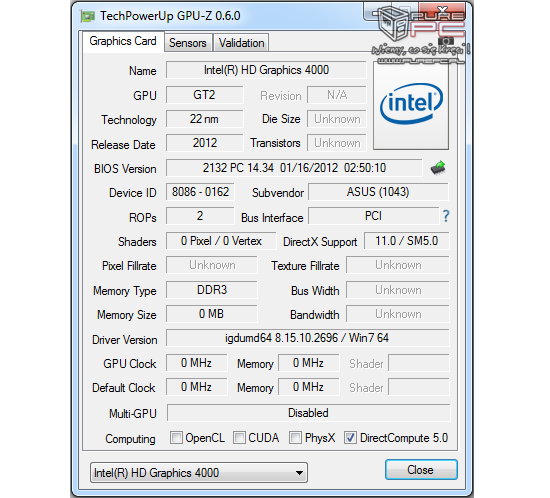Viewport: 550px width, 498px height.
Task: Click the GPU Clock field showing 0 MHz
Action: (196, 363)
